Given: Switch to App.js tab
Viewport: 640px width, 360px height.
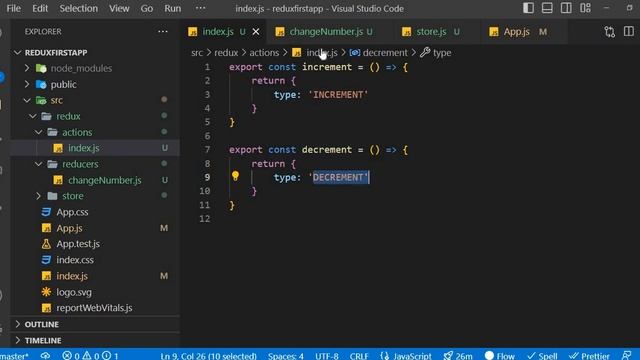Looking at the screenshot, I should (x=518, y=31).
